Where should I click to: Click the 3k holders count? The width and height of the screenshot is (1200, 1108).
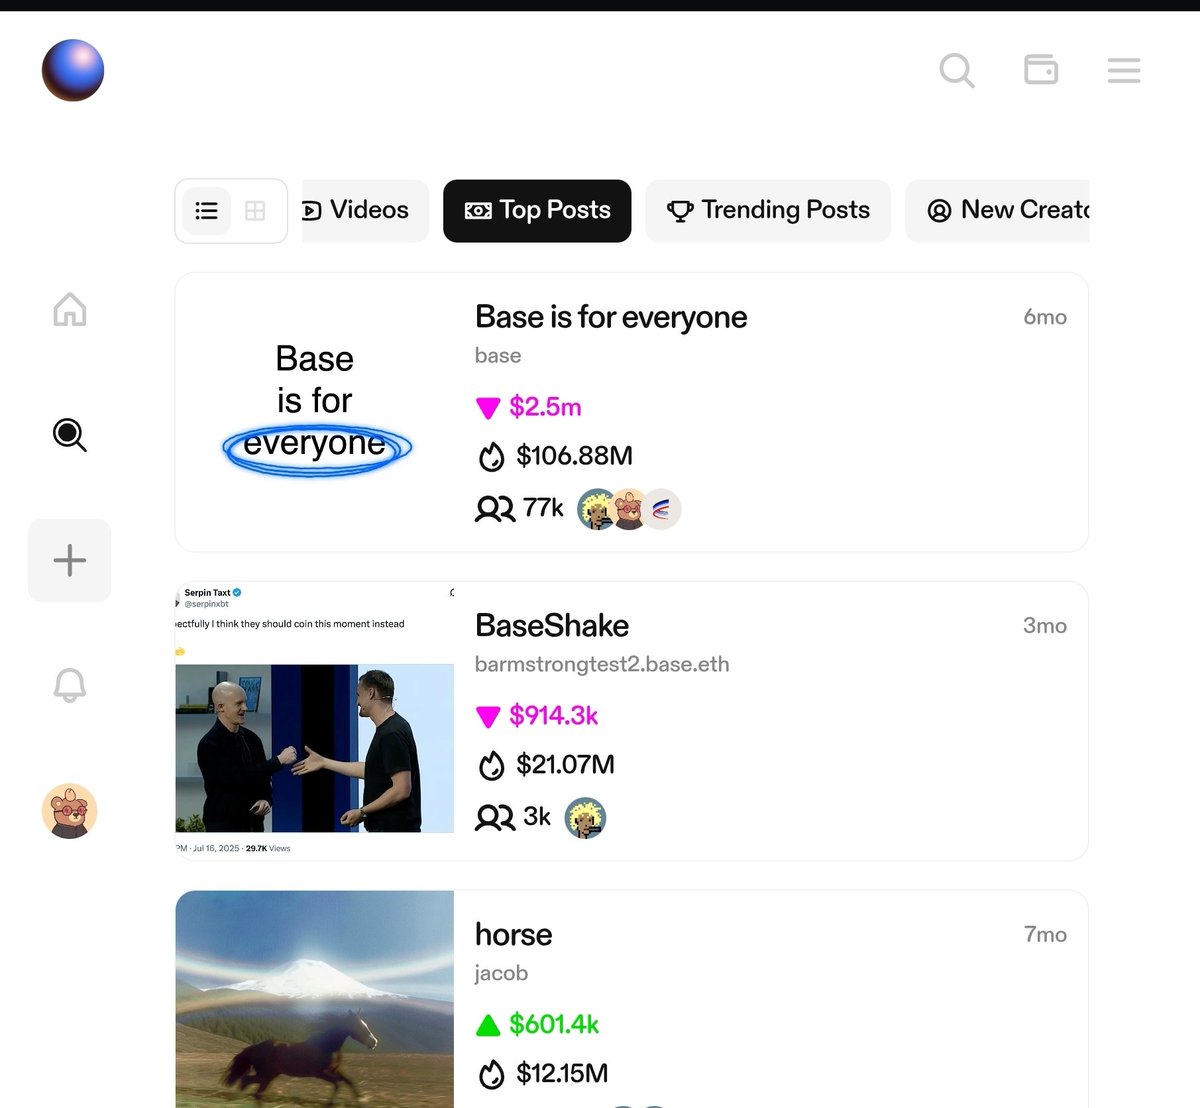[537, 817]
